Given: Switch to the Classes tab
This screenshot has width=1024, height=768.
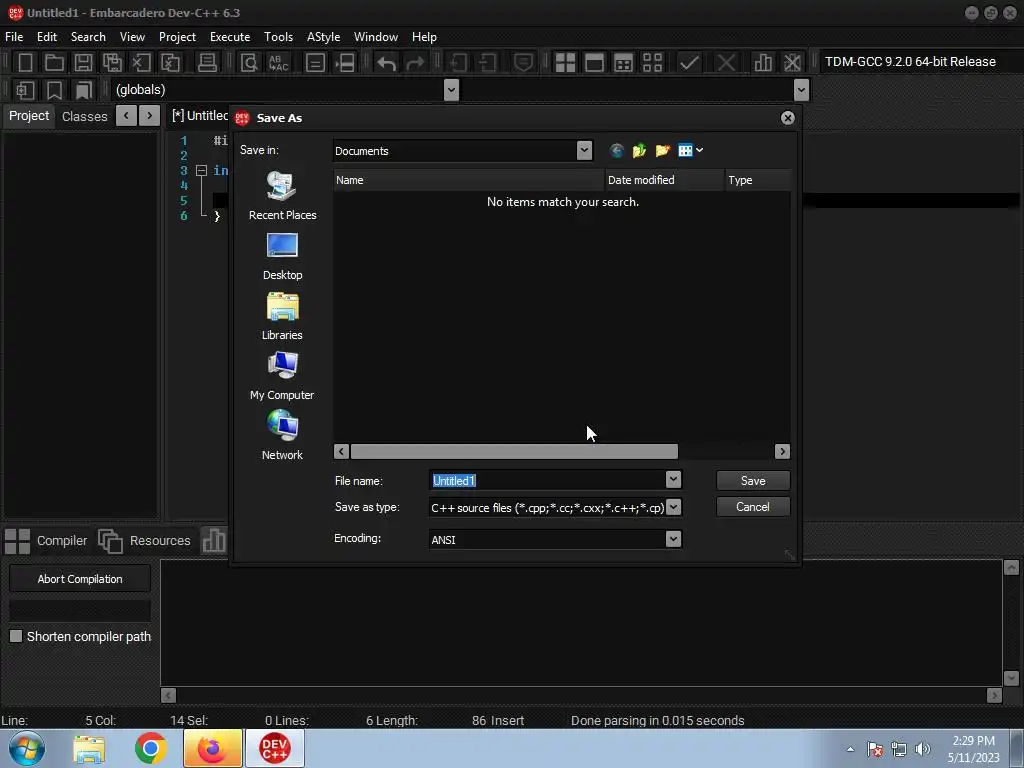Looking at the screenshot, I should (x=84, y=116).
